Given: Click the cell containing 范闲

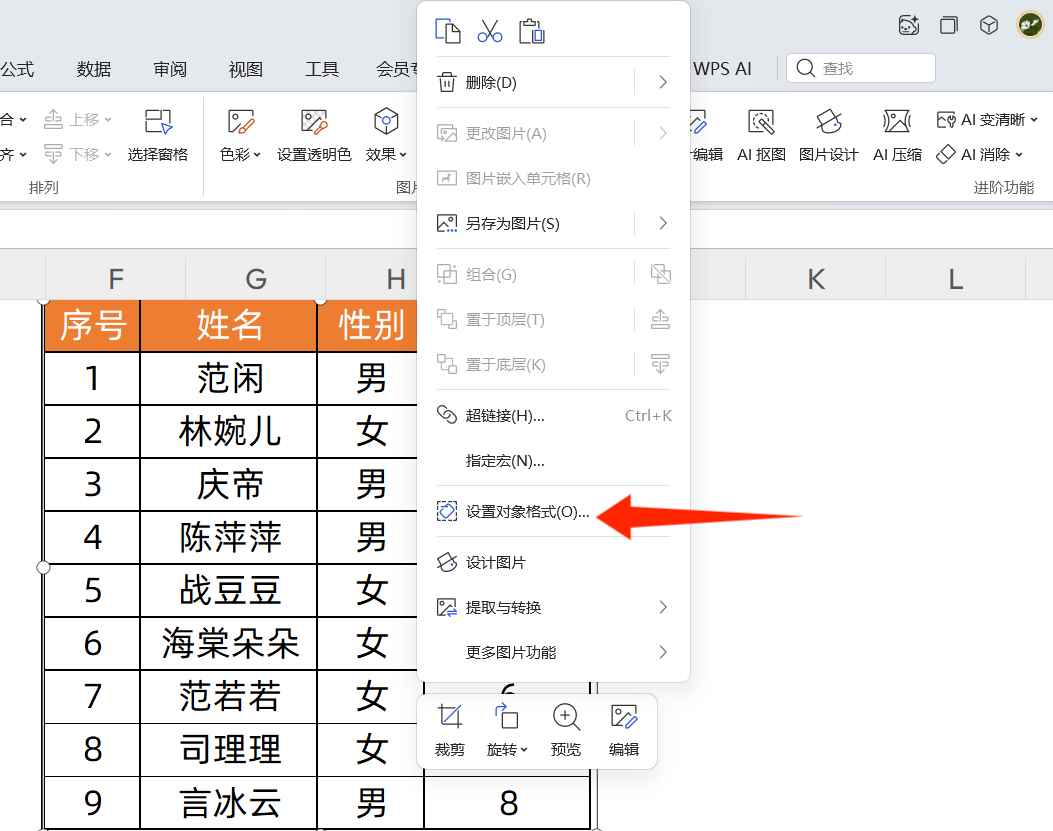Looking at the screenshot, I should pyautogui.click(x=228, y=378).
